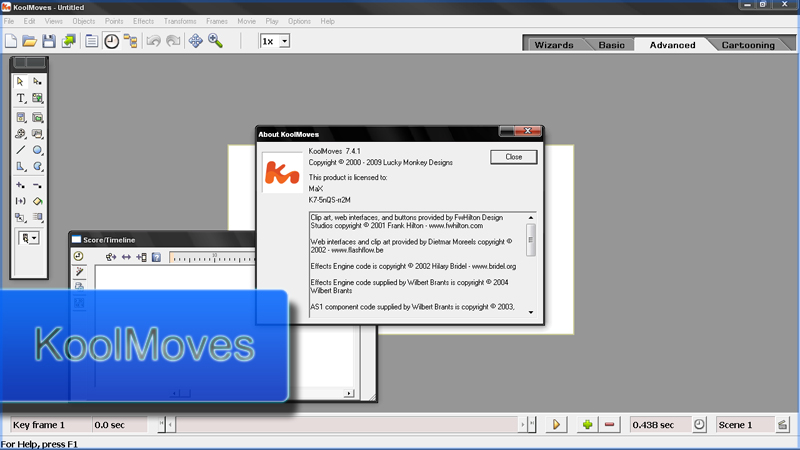Switch to the Basic tab
This screenshot has width=800, height=450.
(611, 45)
